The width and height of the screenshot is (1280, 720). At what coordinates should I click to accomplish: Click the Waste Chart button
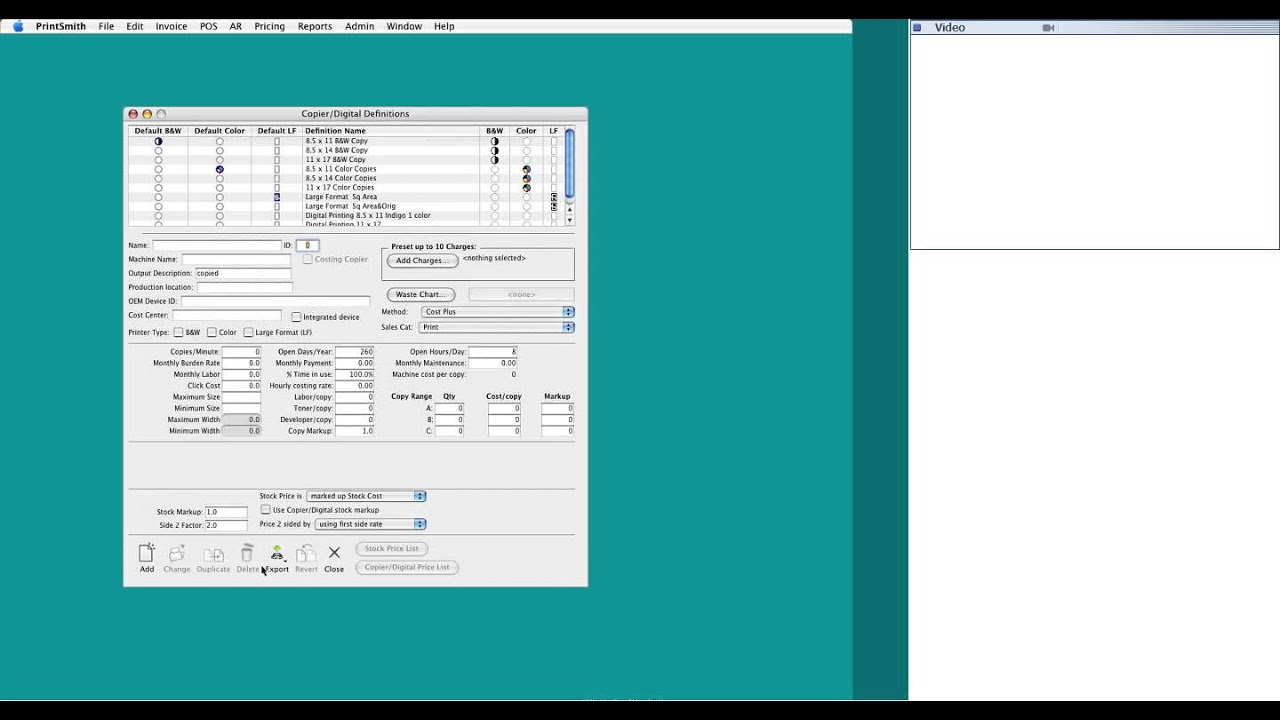click(x=421, y=295)
